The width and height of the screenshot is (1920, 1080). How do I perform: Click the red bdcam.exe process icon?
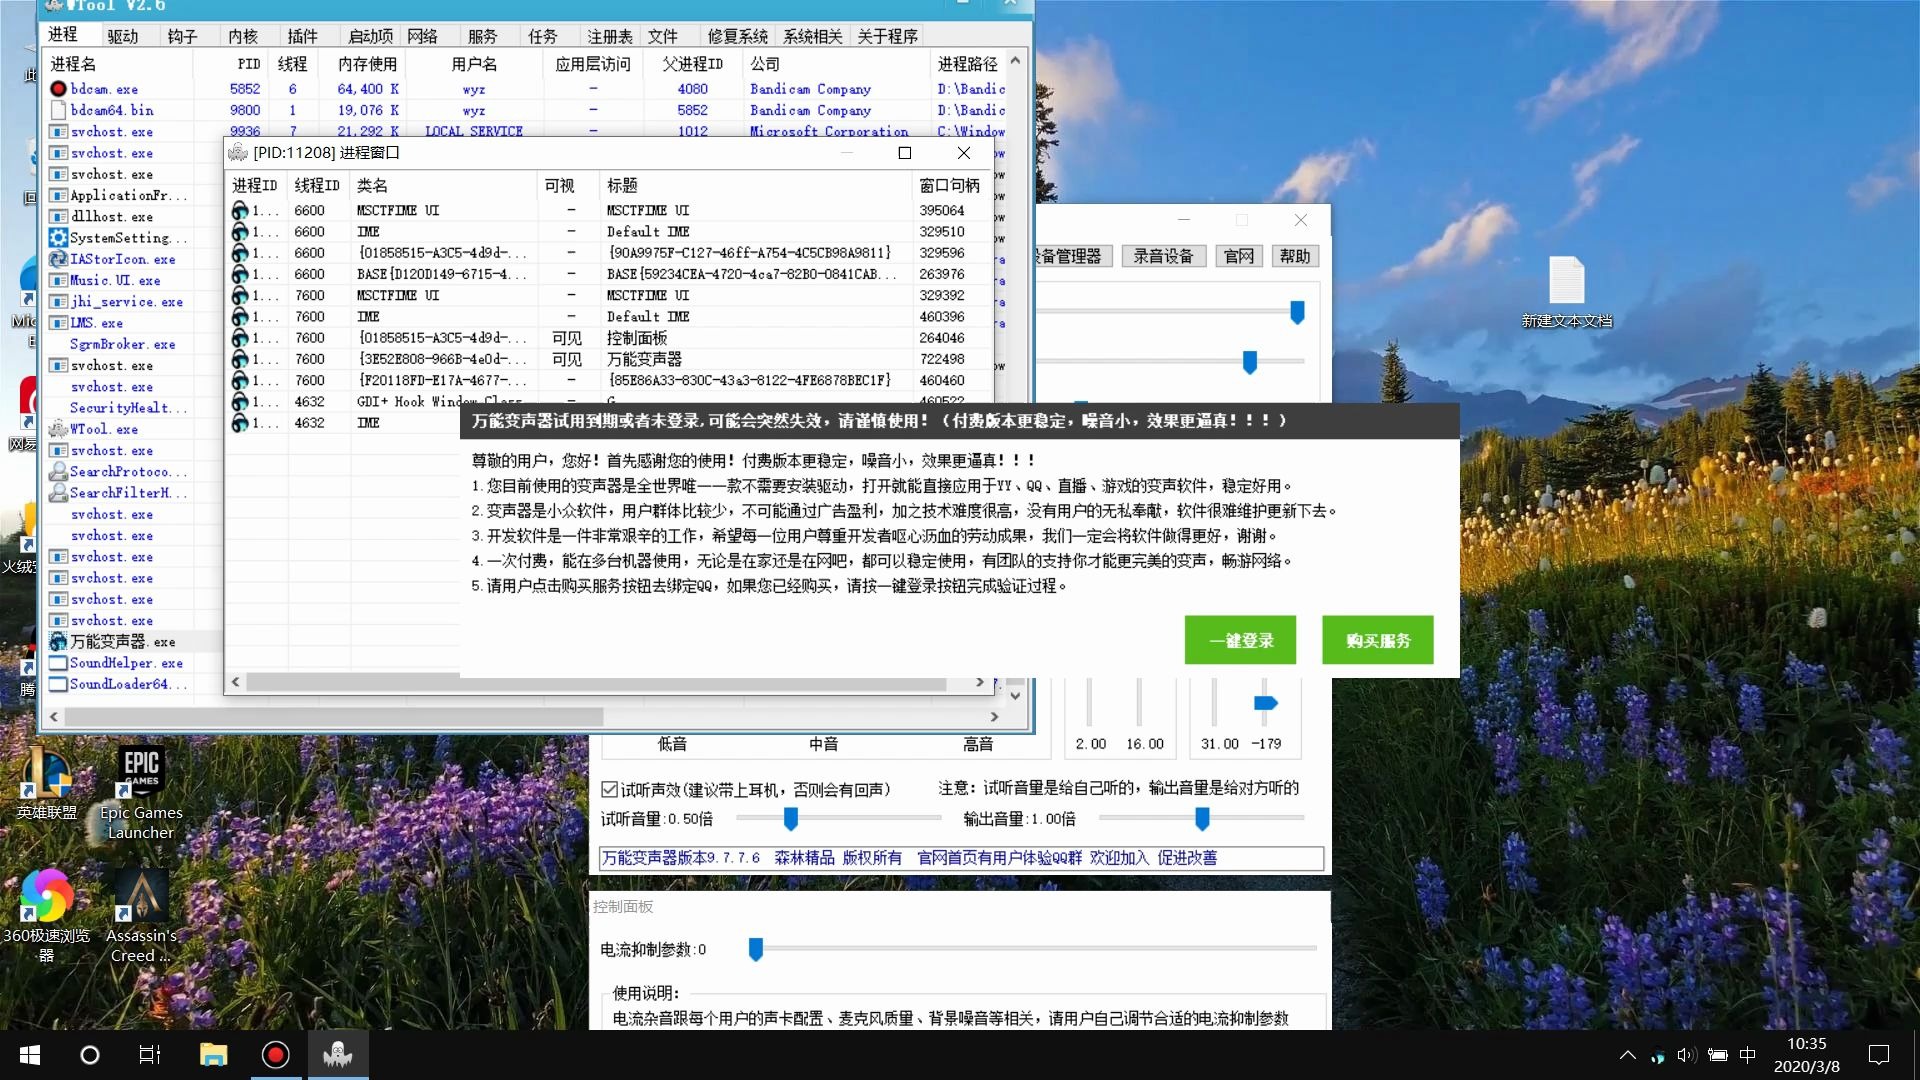[58, 89]
